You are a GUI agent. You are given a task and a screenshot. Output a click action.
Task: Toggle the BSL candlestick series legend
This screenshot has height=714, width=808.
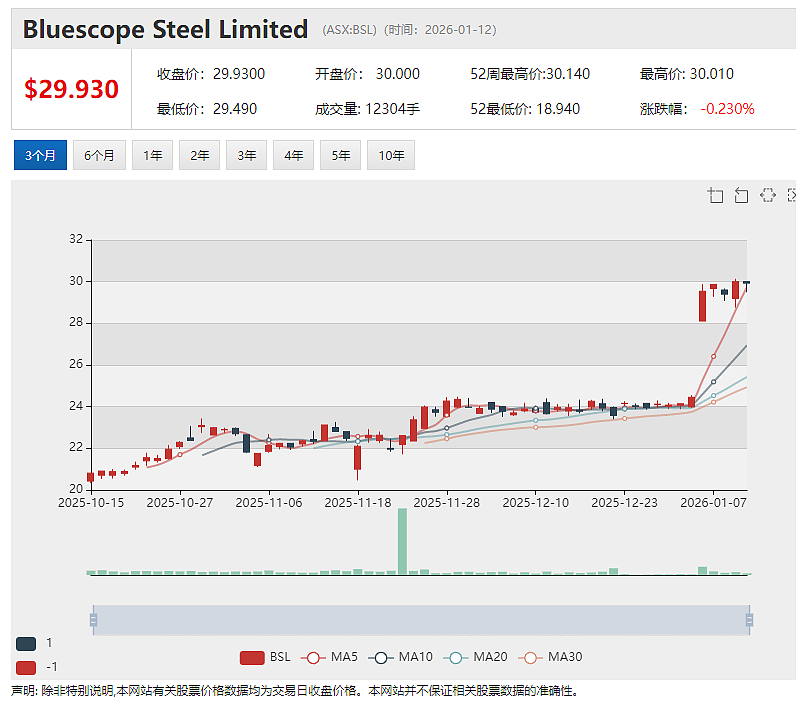tap(265, 657)
